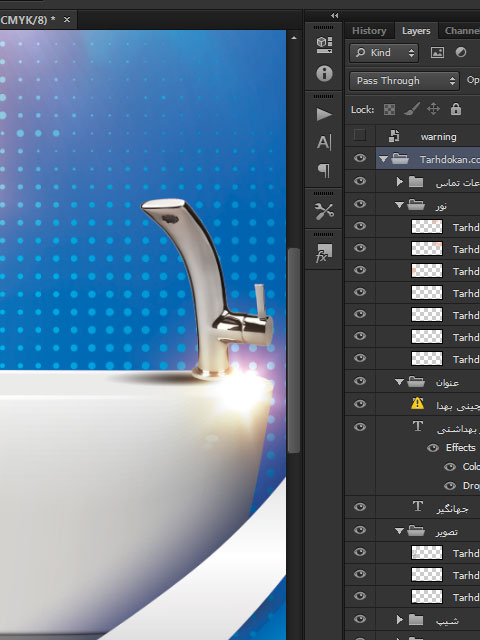Viewport: 480px width, 640px height.
Task: Expand the شیب group arrow
Action: [x=400, y=620]
